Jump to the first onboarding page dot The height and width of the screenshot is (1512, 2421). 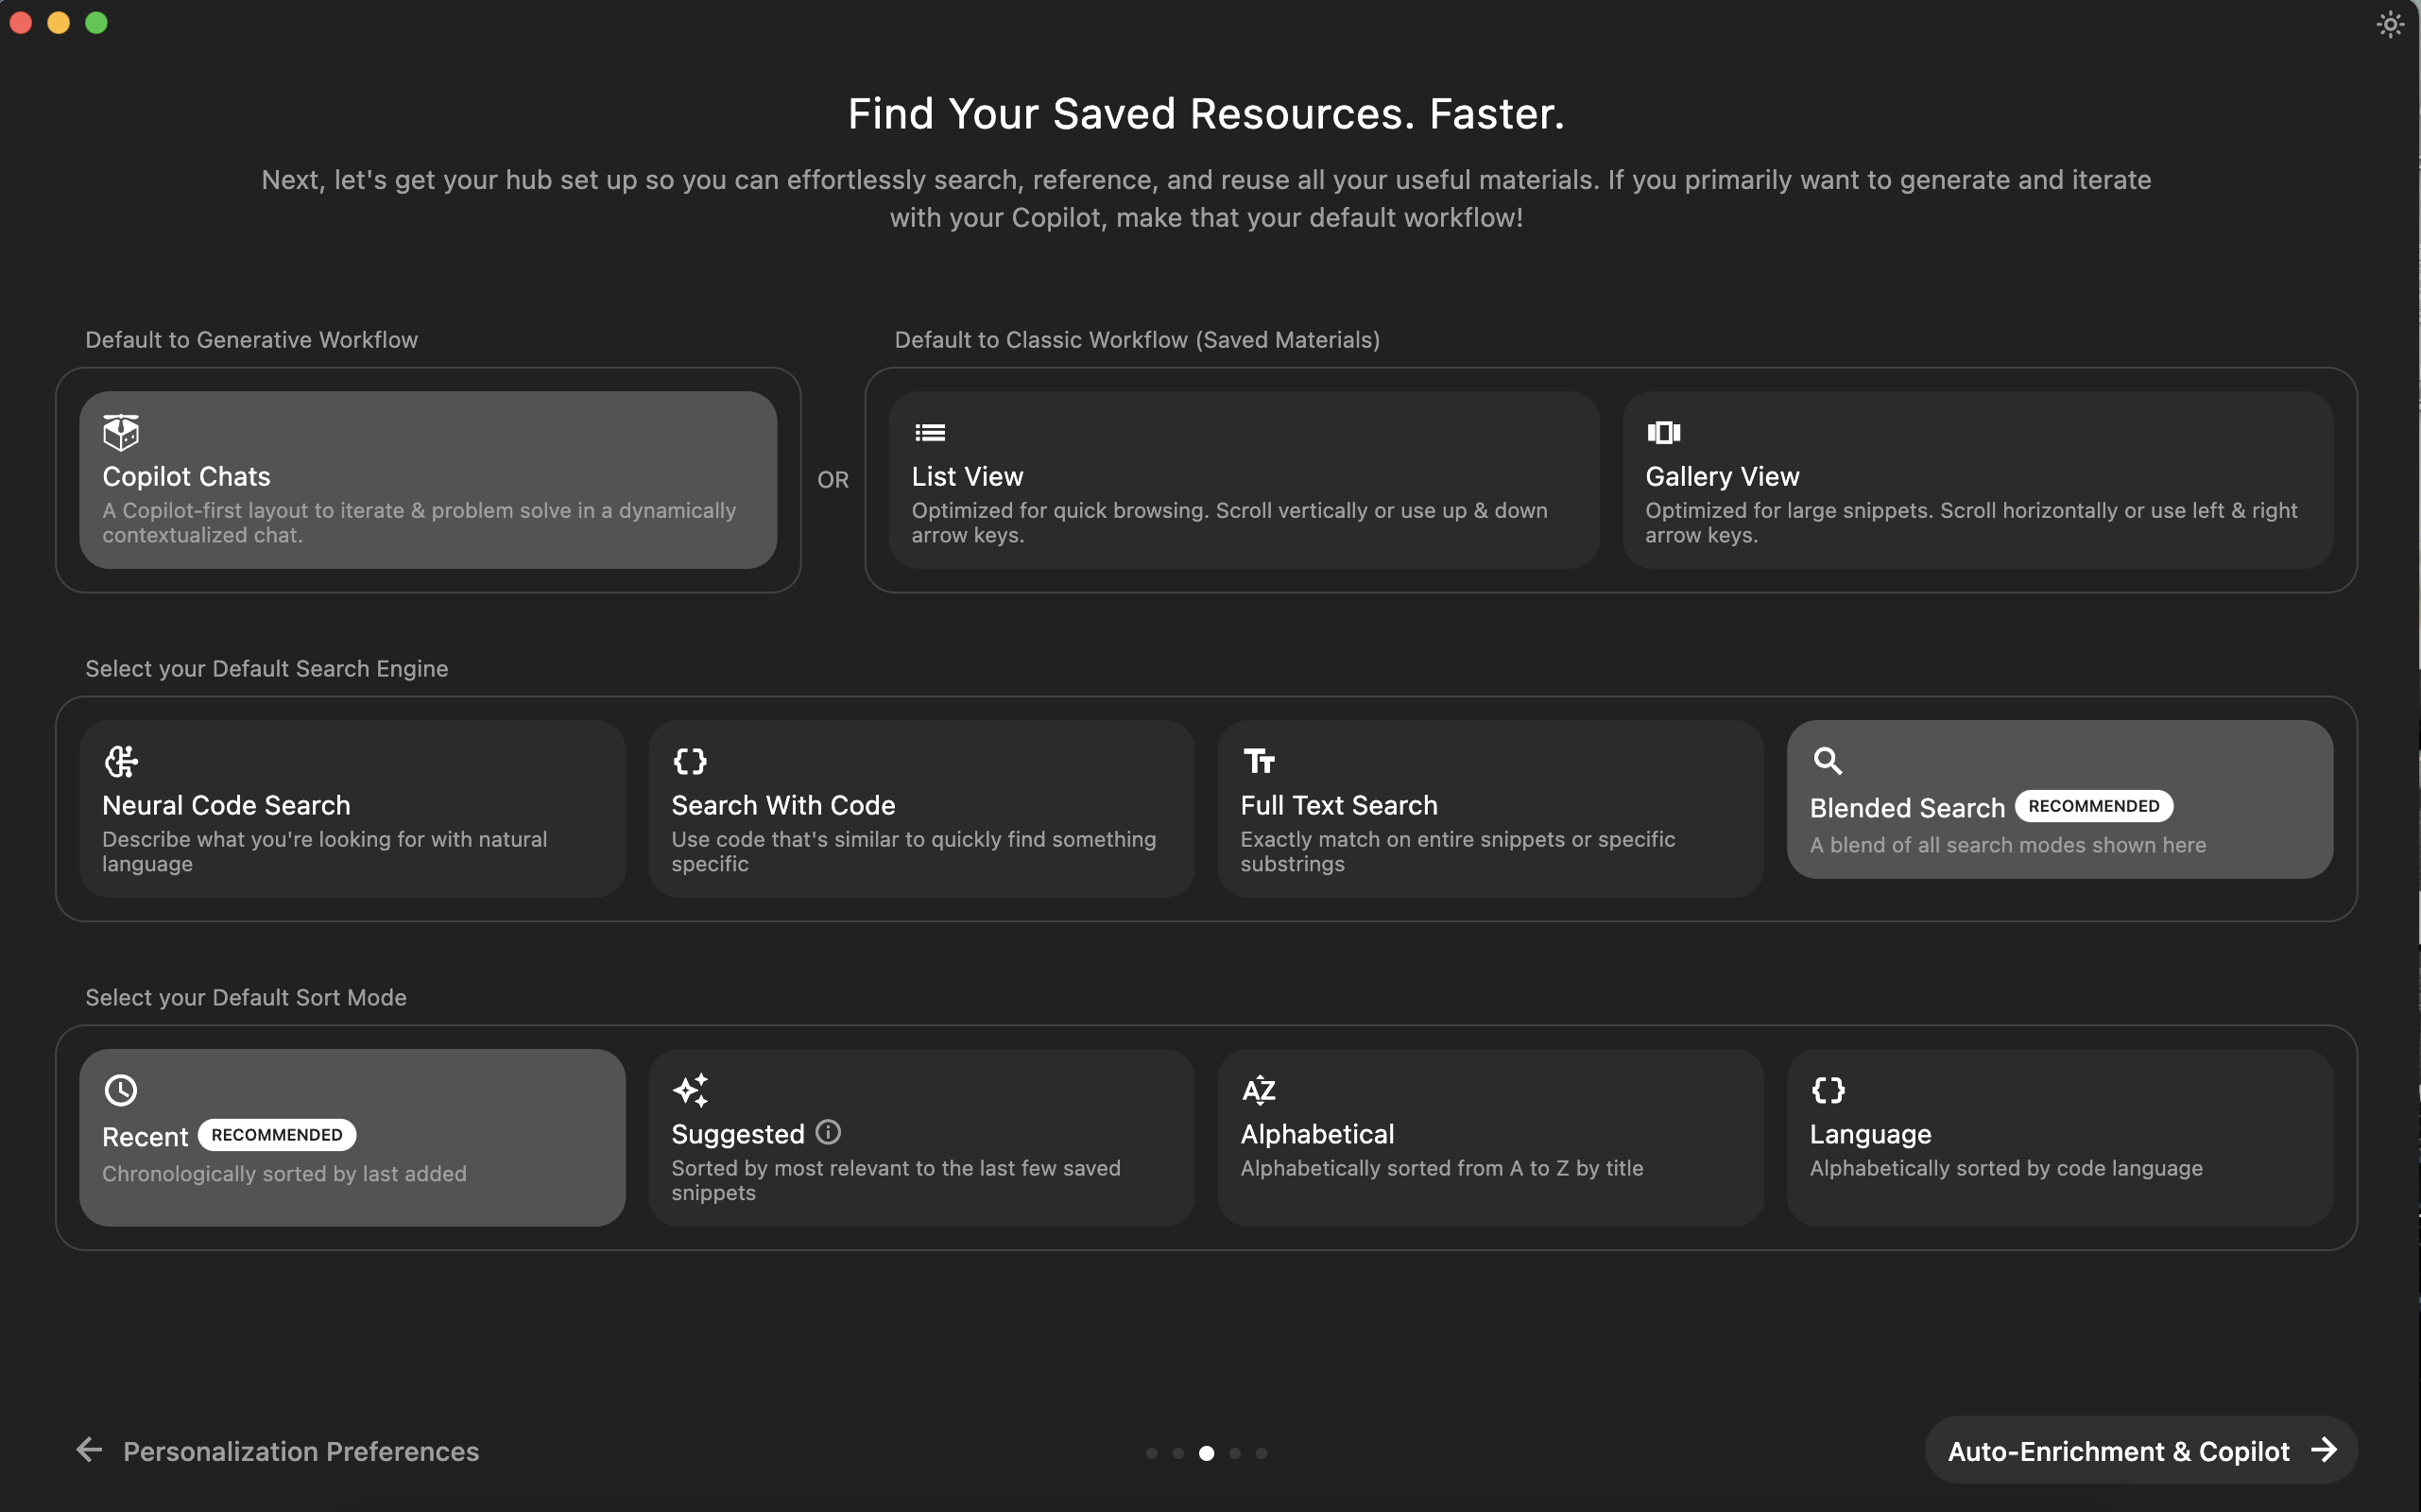point(1151,1453)
